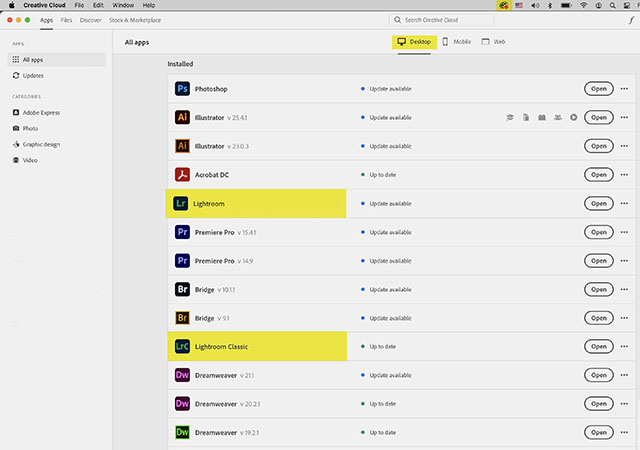Click the circular play icon in Illustrator row

point(573,118)
